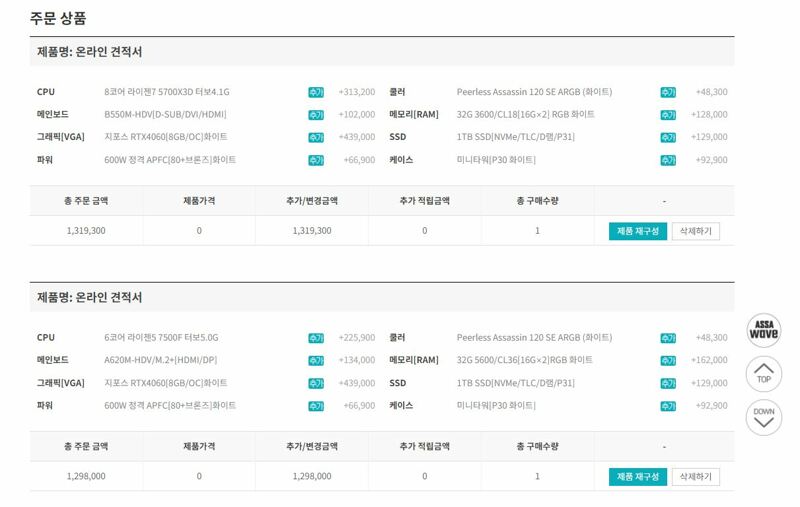Click 추가 badge for 600W power in first quote
The image size is (800, 507).
coord(316,160)
